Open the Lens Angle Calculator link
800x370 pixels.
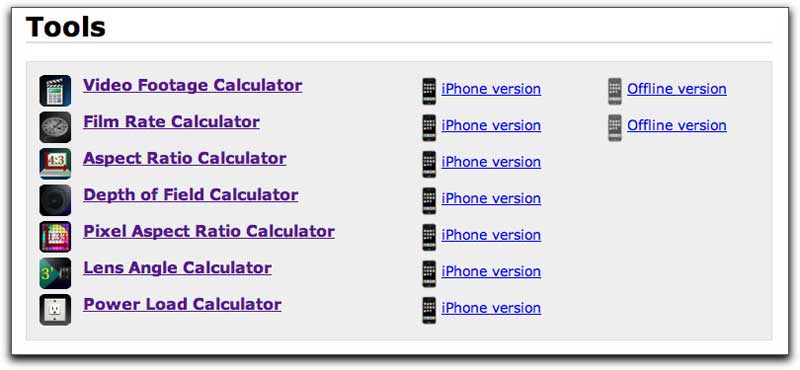click(177, 268)
